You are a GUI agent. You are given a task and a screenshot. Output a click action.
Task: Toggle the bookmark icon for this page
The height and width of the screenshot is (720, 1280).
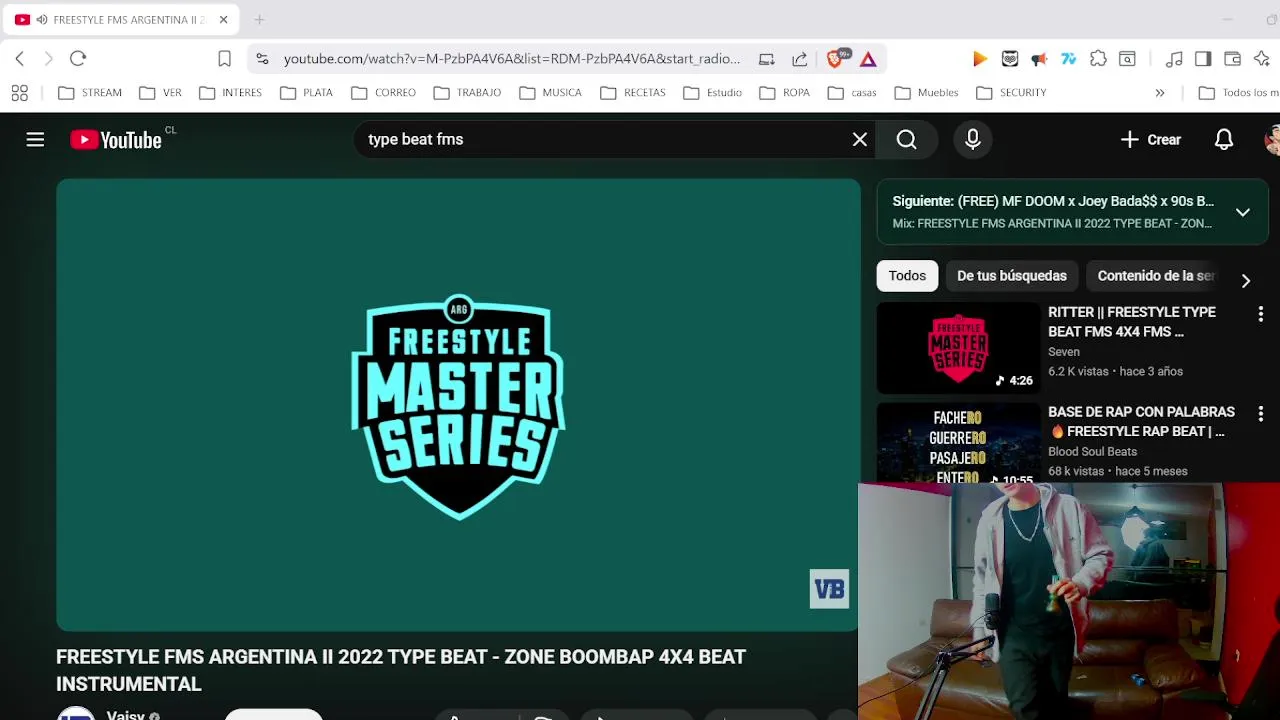pos(224,59)
